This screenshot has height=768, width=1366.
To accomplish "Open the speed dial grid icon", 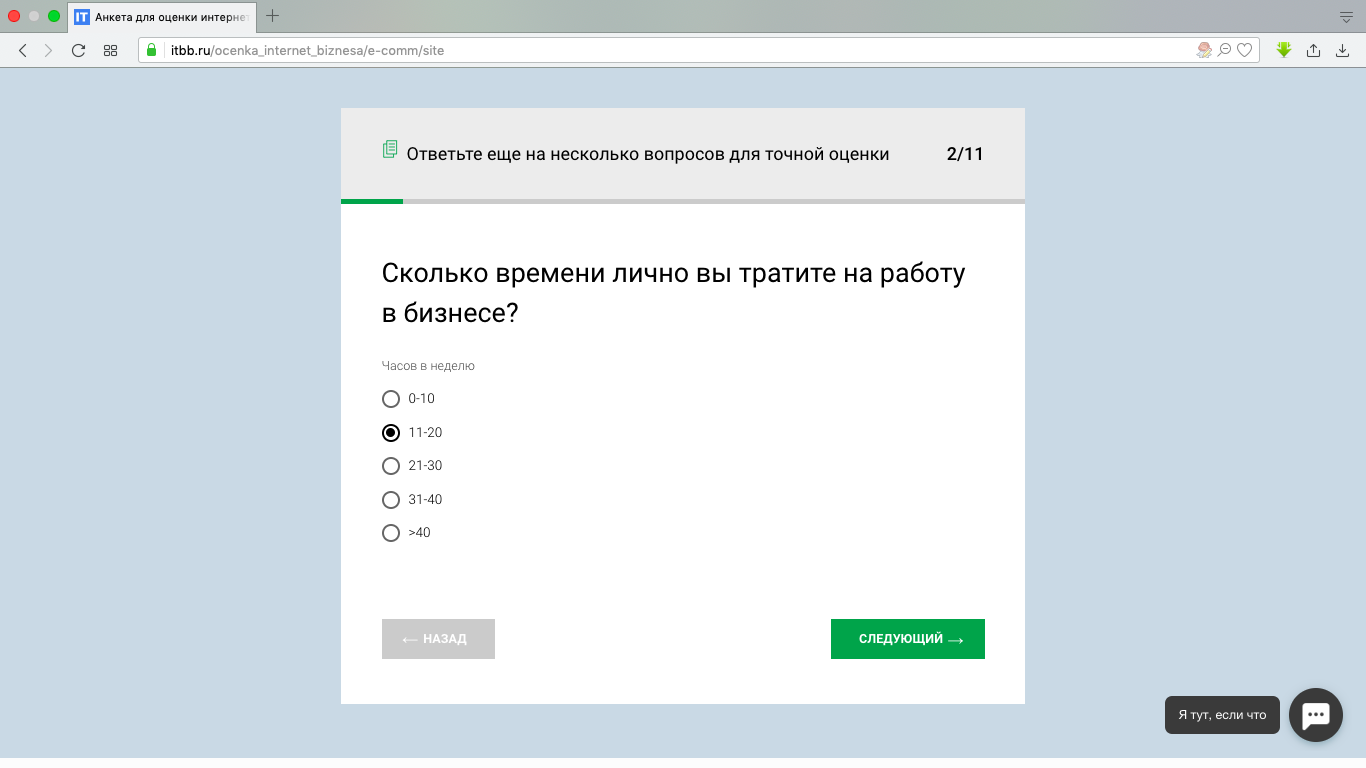I will tap(111, 50).
